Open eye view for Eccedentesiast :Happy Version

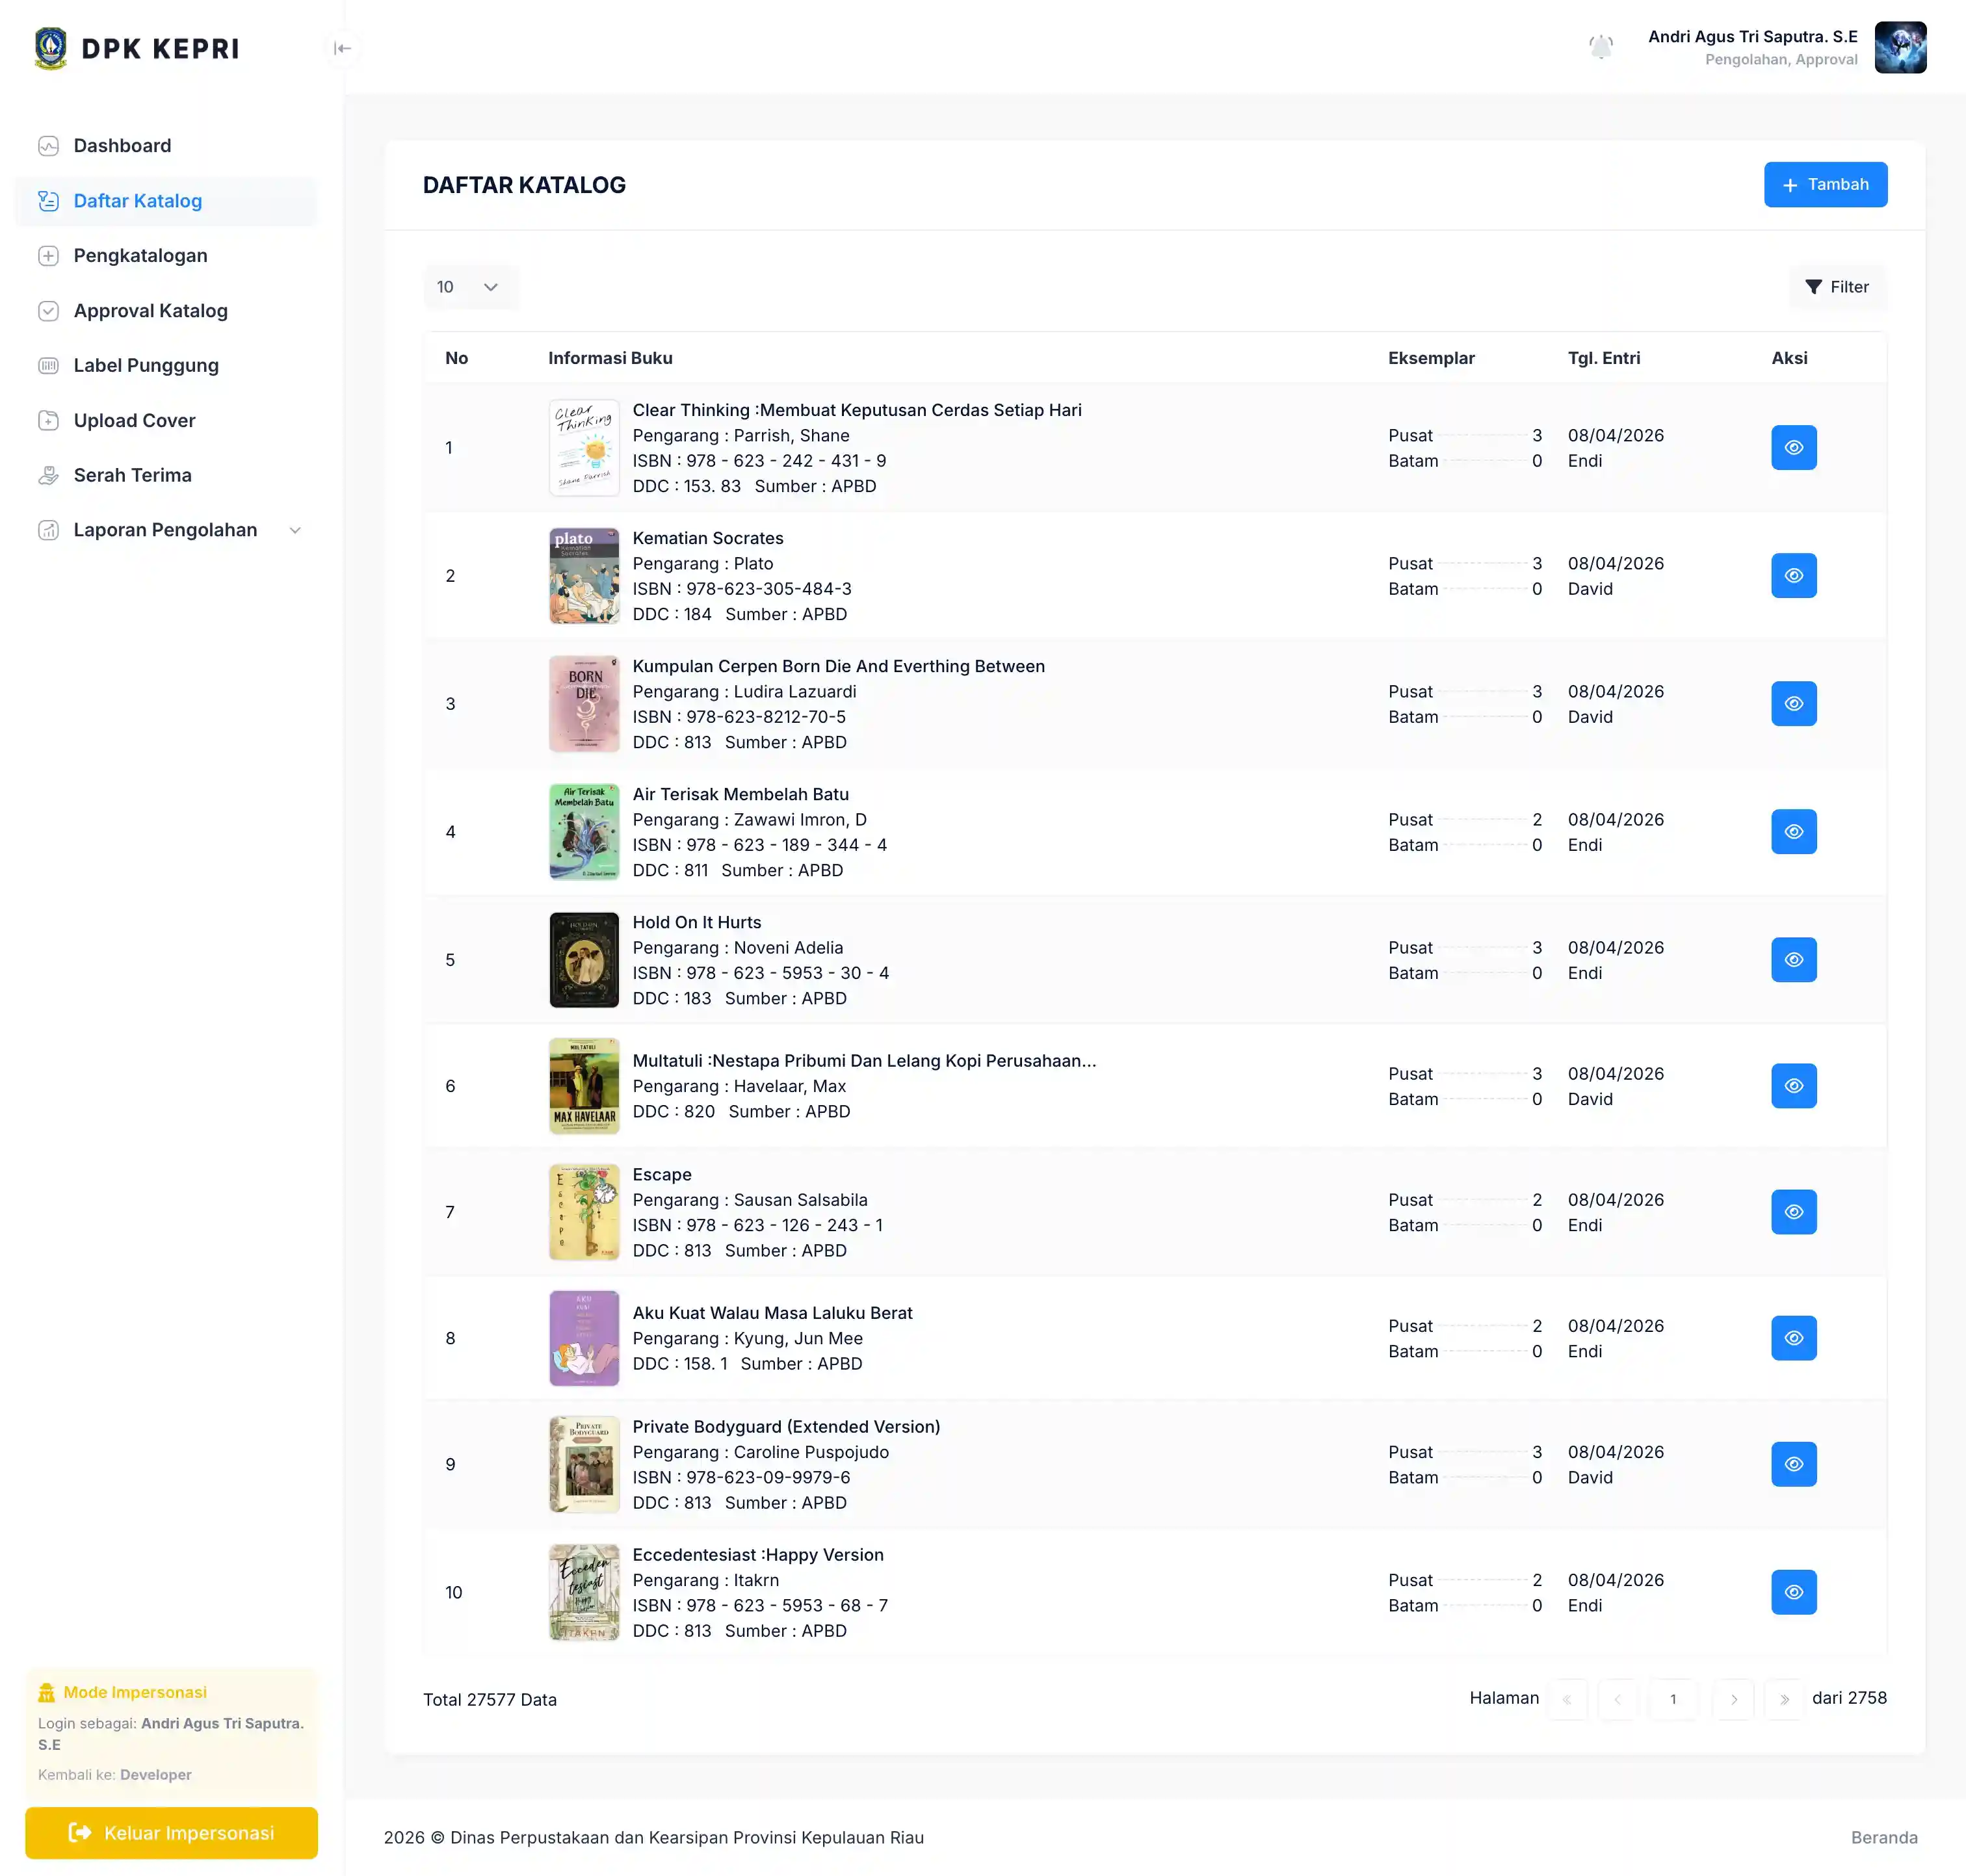[x=1793, y=1592]
